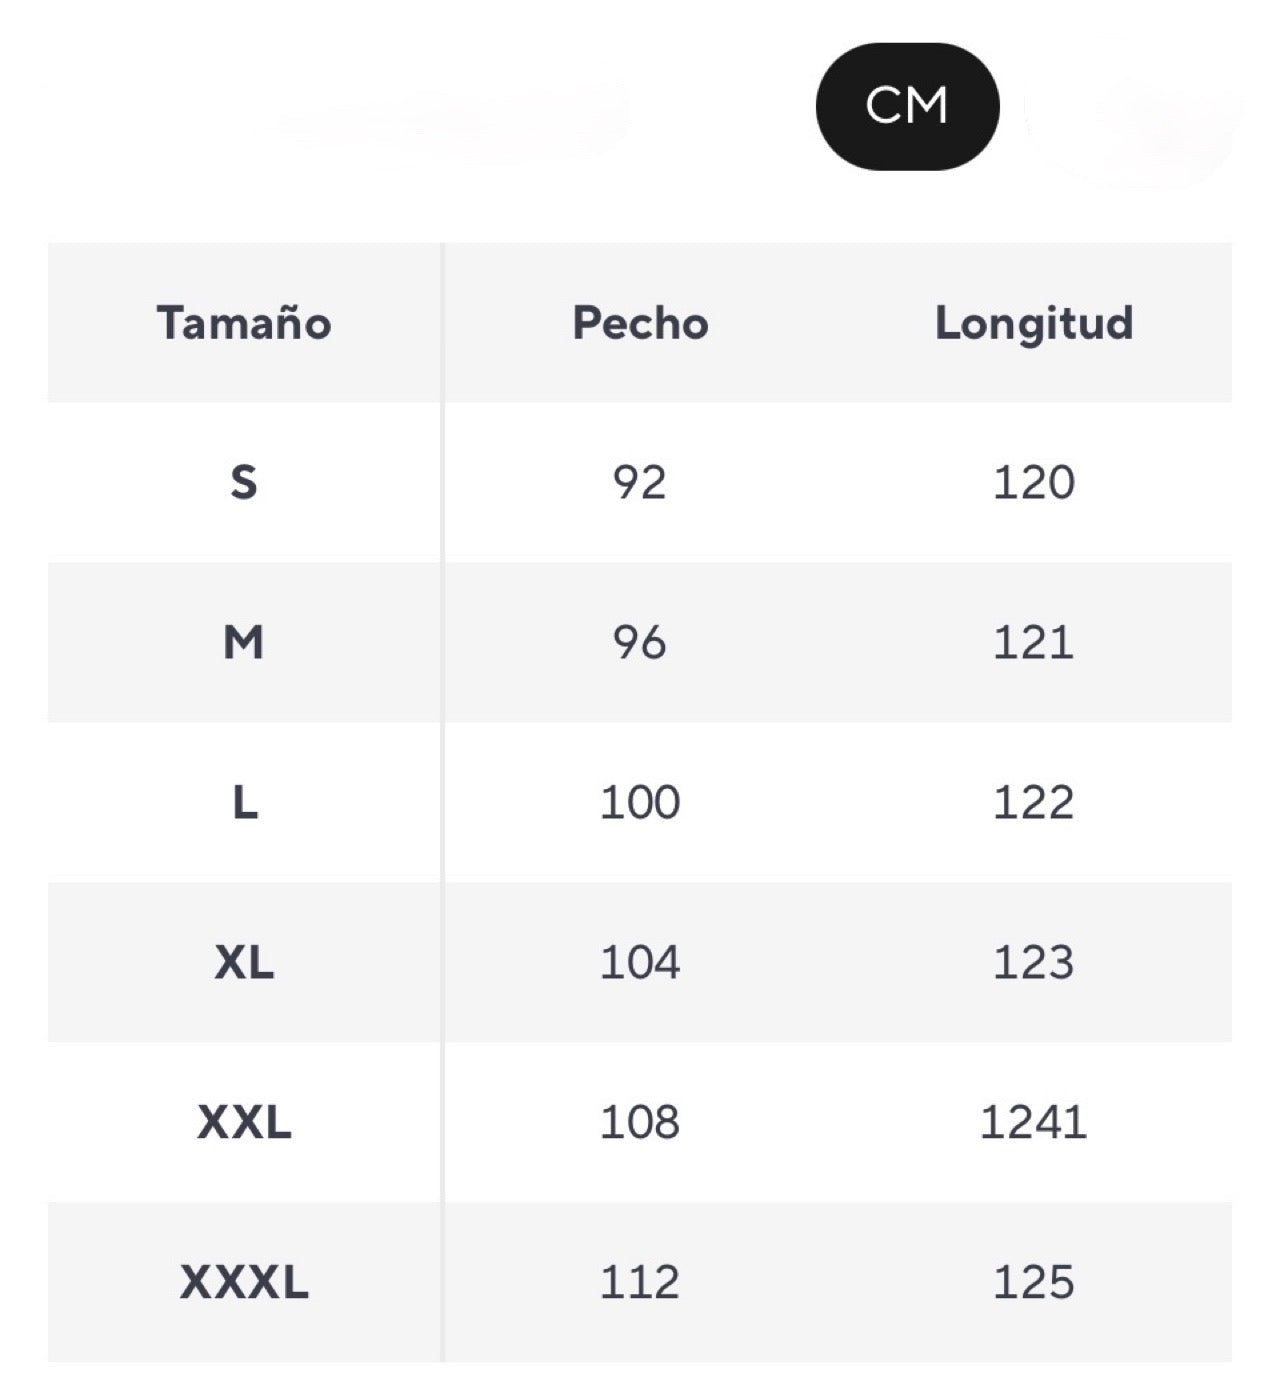Click the Longitud column header

click(x=1034, y=323)
